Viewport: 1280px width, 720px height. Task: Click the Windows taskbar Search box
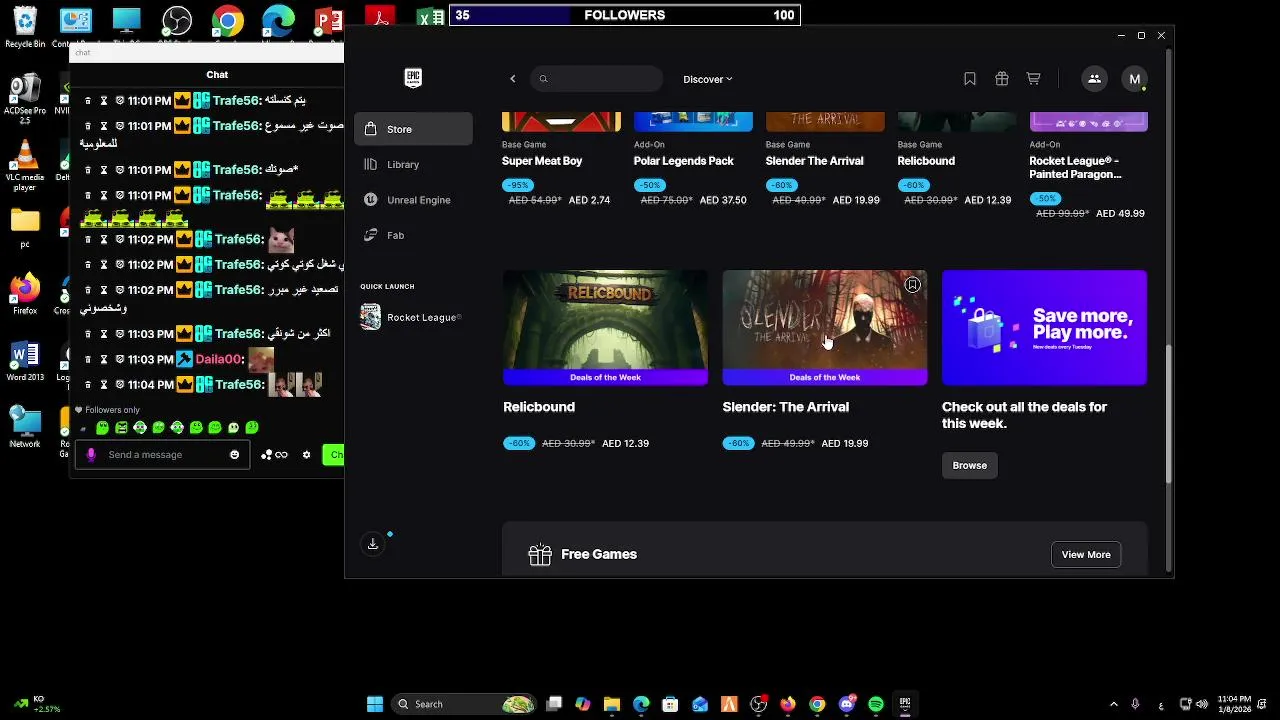tap(464, 704)
